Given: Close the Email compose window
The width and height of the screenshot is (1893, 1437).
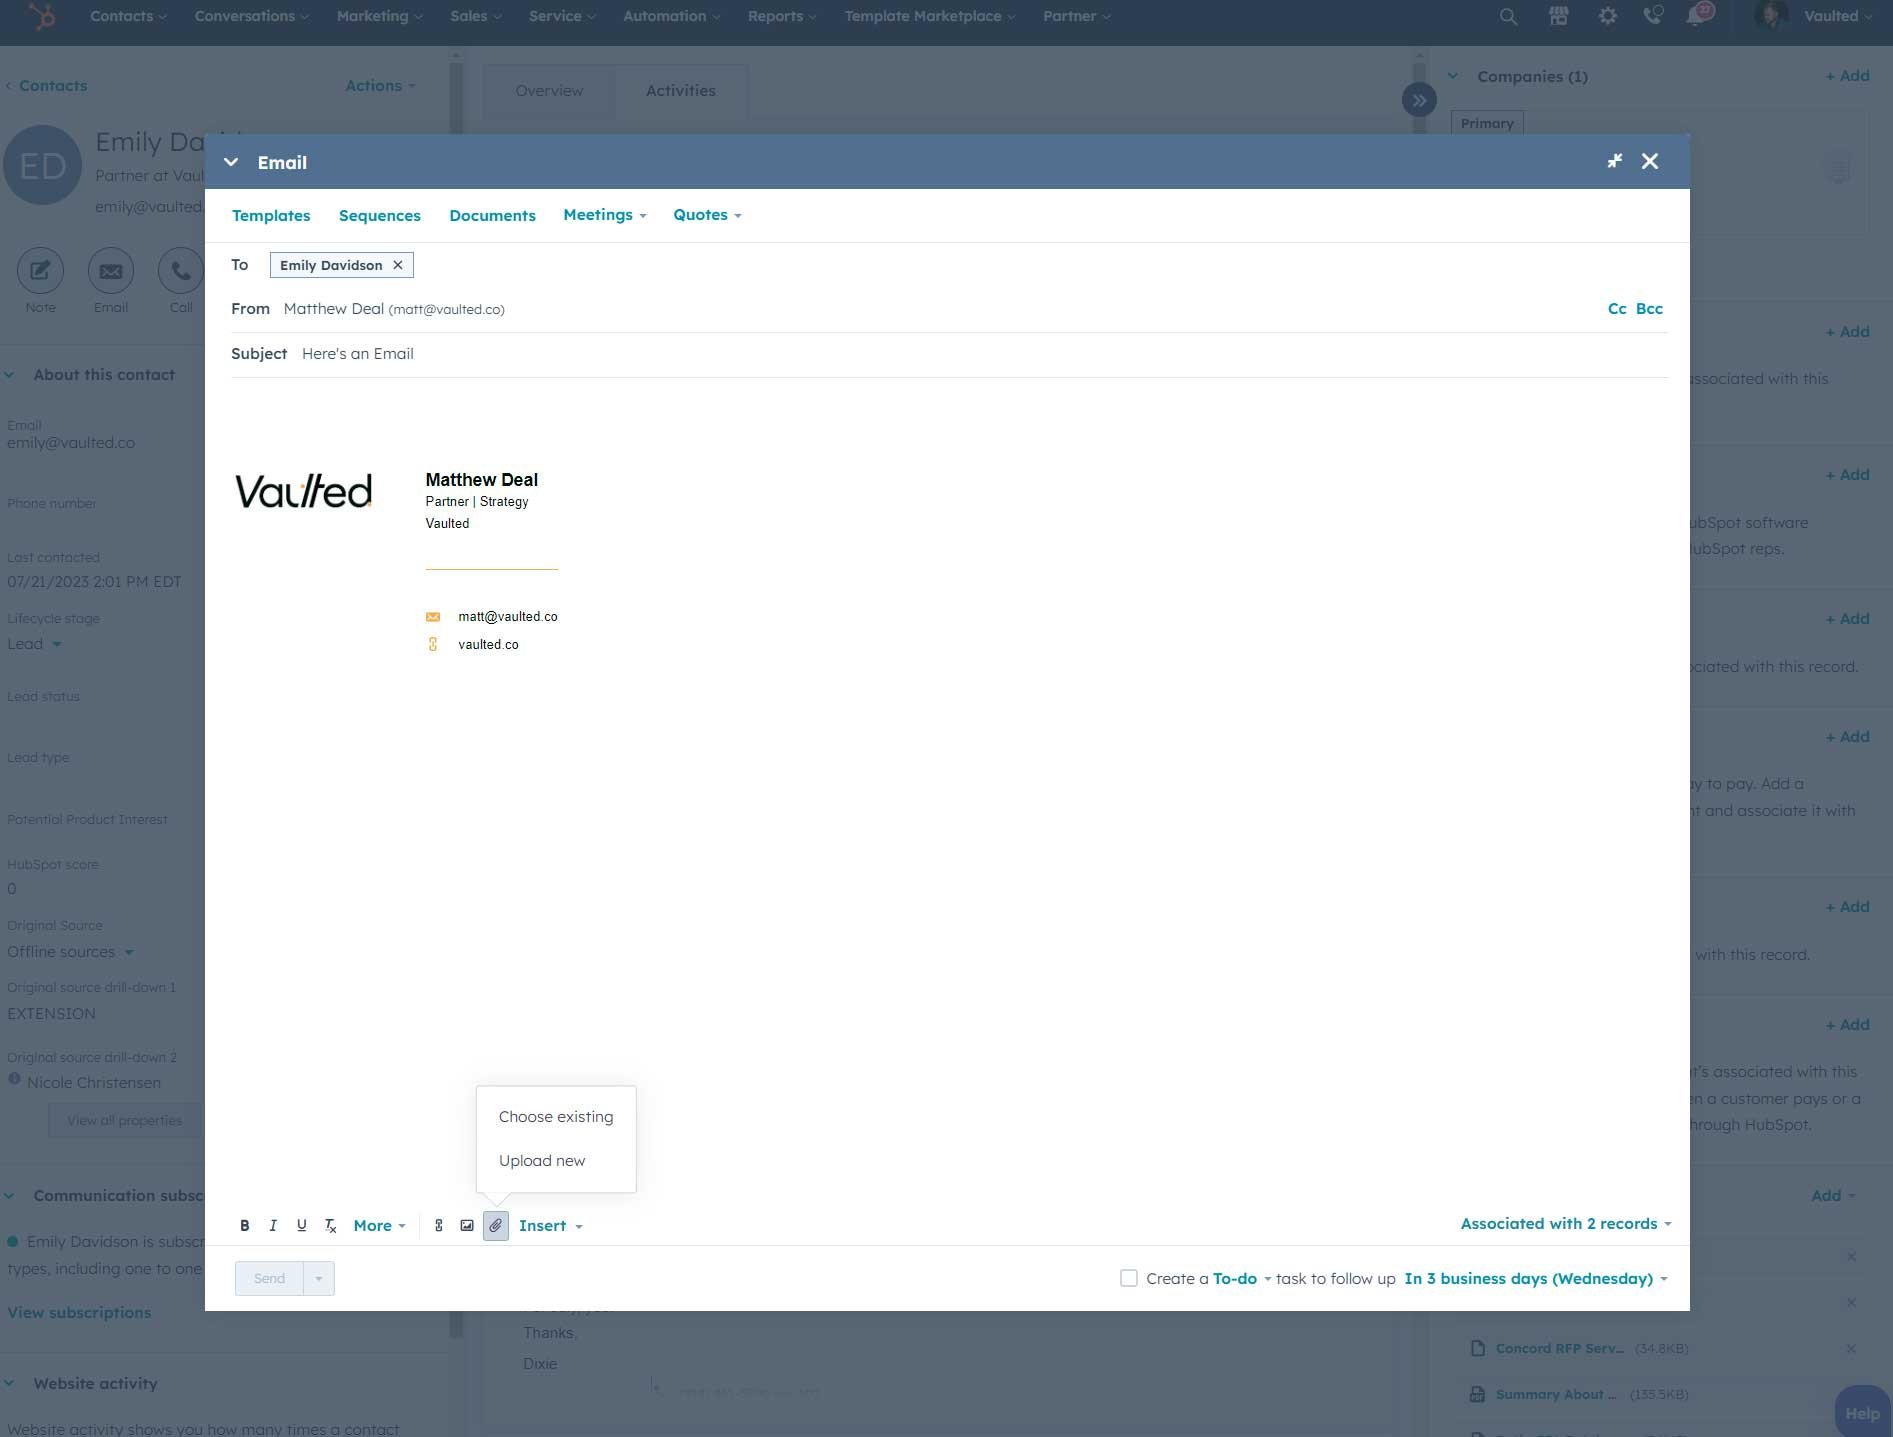Looking at the screenshot, I should click(1650, 161).
